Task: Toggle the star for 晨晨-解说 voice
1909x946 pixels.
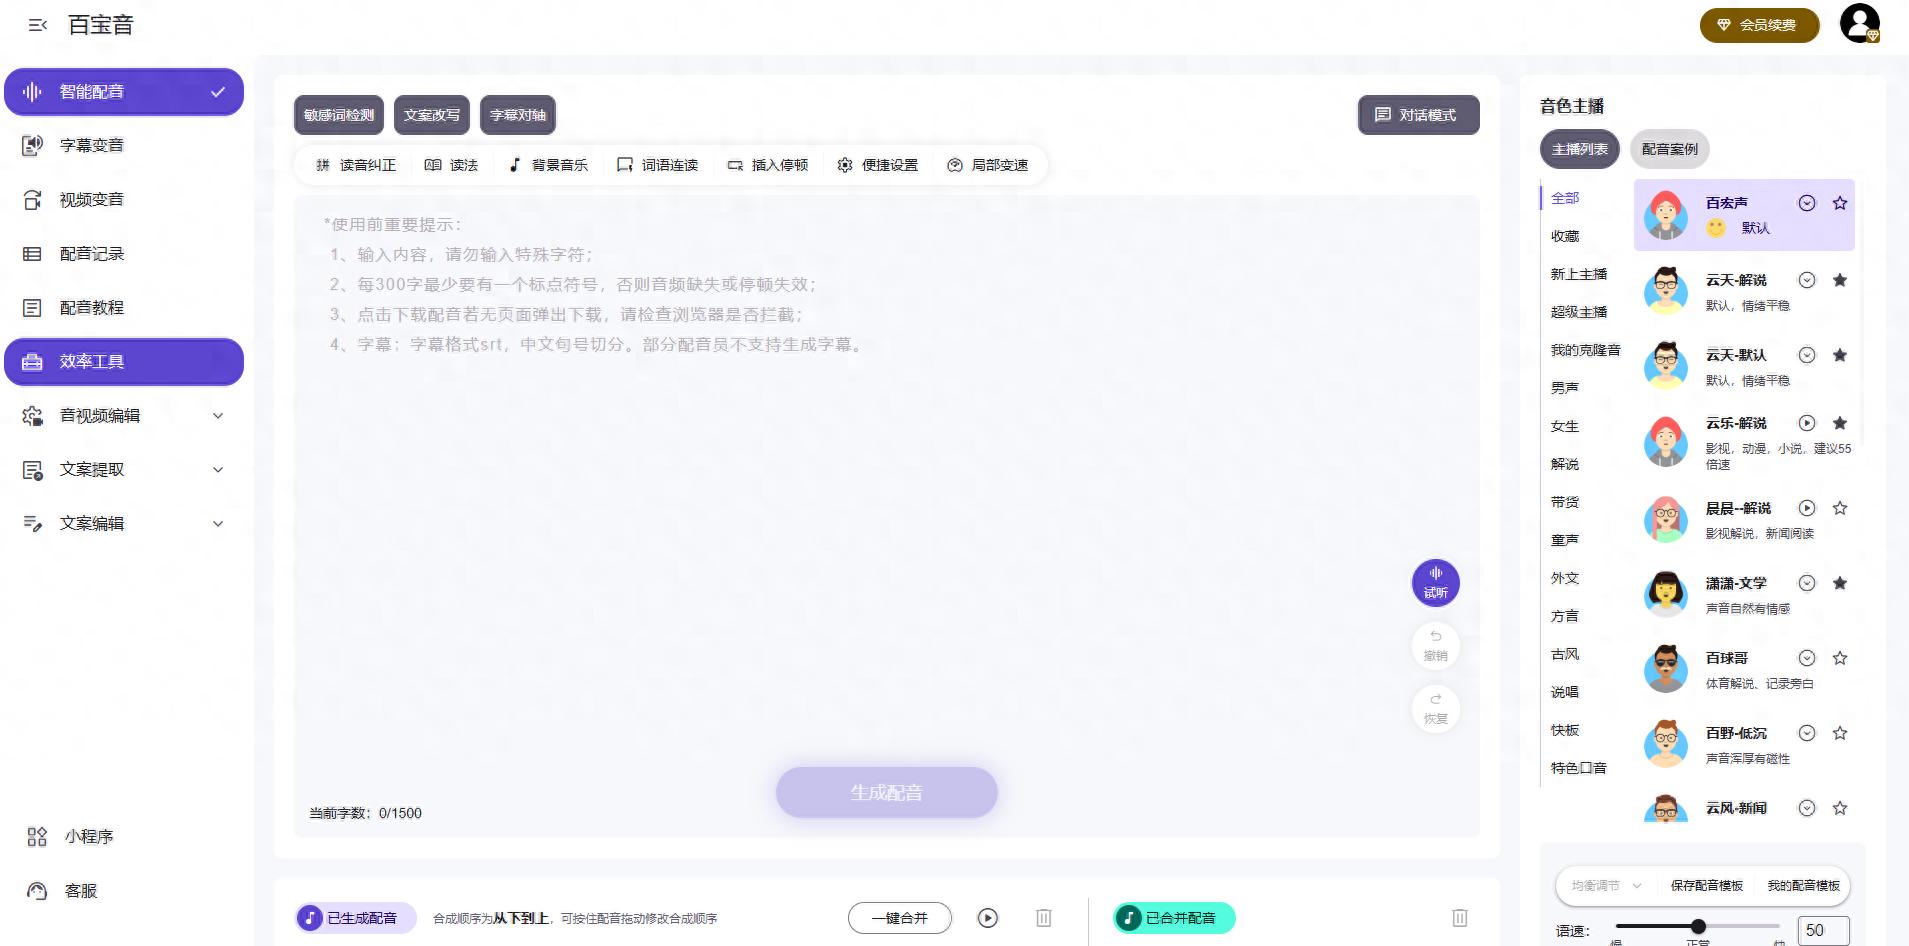Action: [x=1839, y=508]
